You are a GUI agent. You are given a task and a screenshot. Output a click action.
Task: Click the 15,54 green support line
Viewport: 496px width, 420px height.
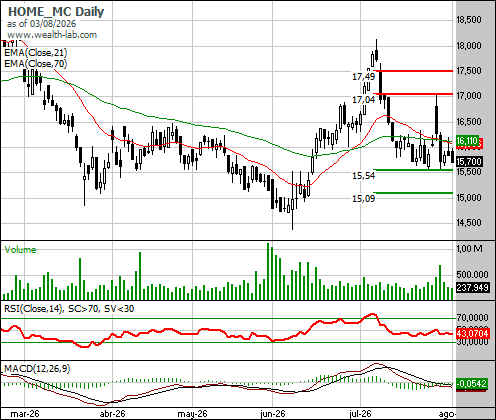click(x=413, y=170)
